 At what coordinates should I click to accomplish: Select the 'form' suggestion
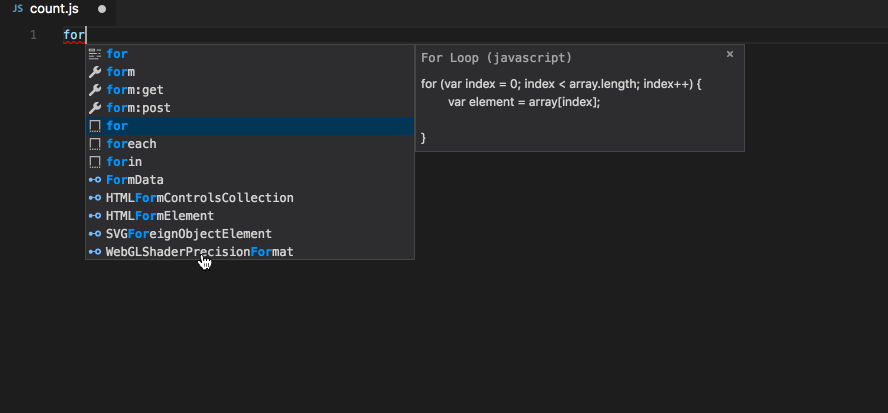pos(250,72)
